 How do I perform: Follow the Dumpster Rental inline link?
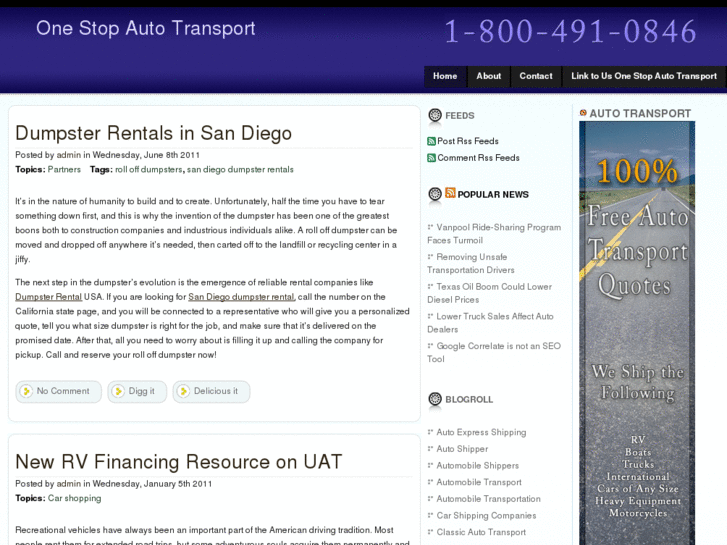tap(49, 297)
